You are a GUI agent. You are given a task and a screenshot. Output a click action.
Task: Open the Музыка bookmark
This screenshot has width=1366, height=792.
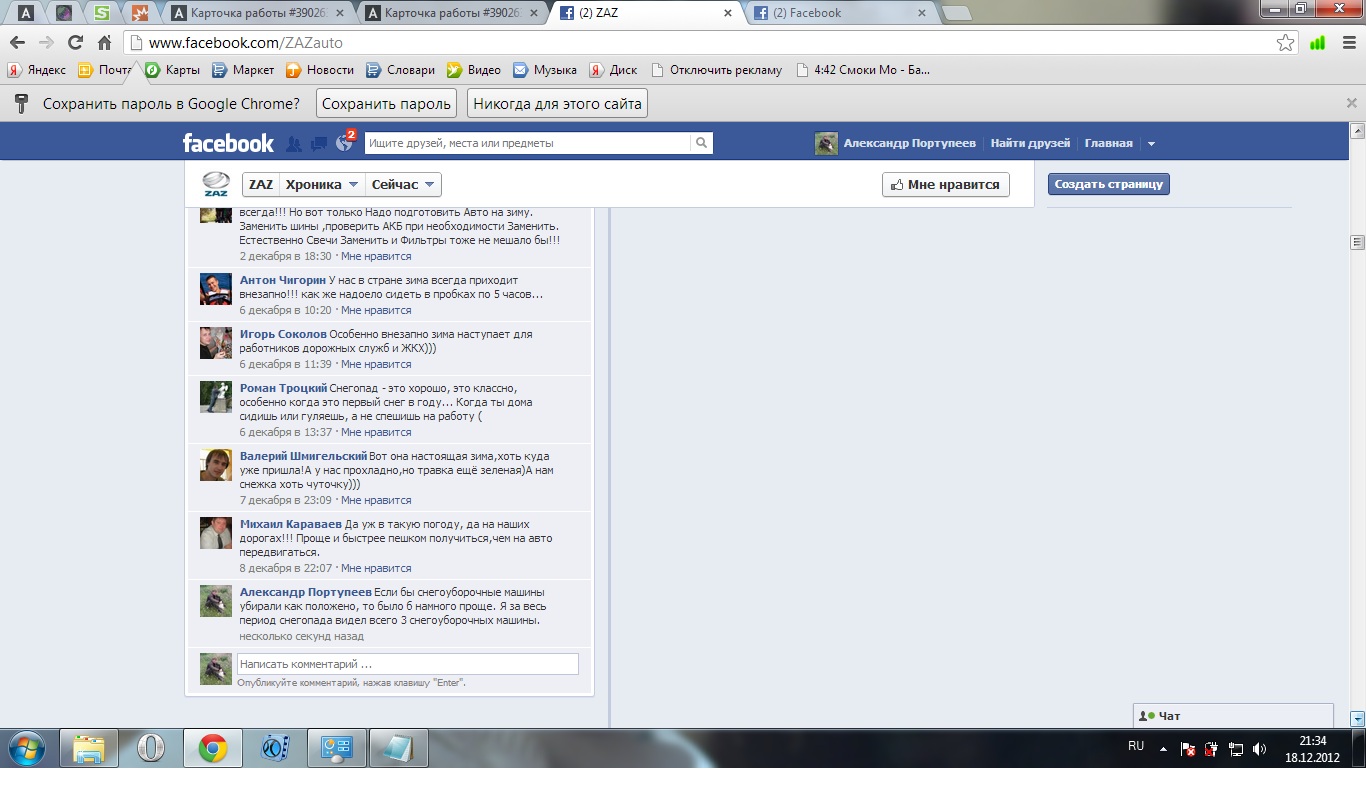(x=545, y=70)
